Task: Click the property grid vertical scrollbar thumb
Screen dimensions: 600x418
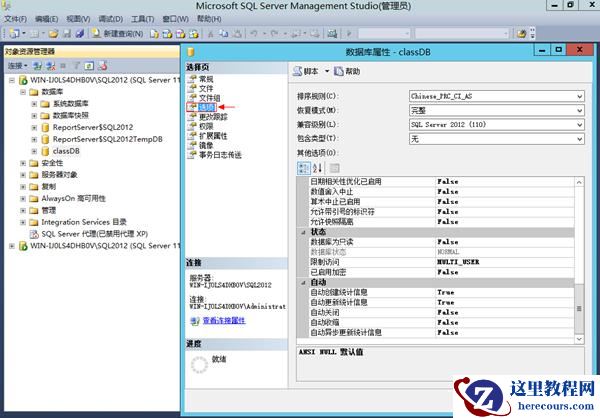Action: click(x=579, y=309)
